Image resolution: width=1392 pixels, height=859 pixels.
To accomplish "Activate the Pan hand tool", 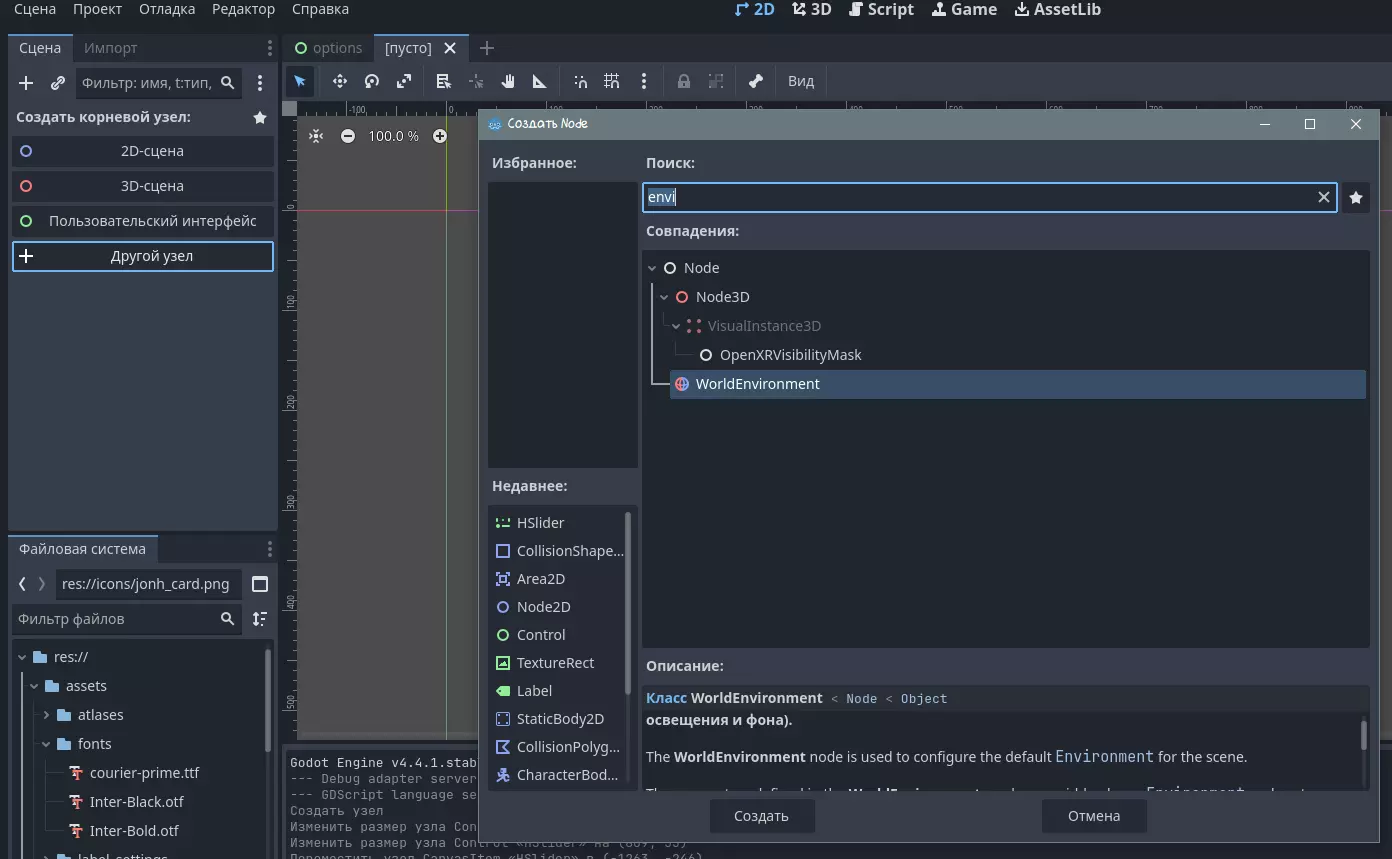I will click(508, 81).
